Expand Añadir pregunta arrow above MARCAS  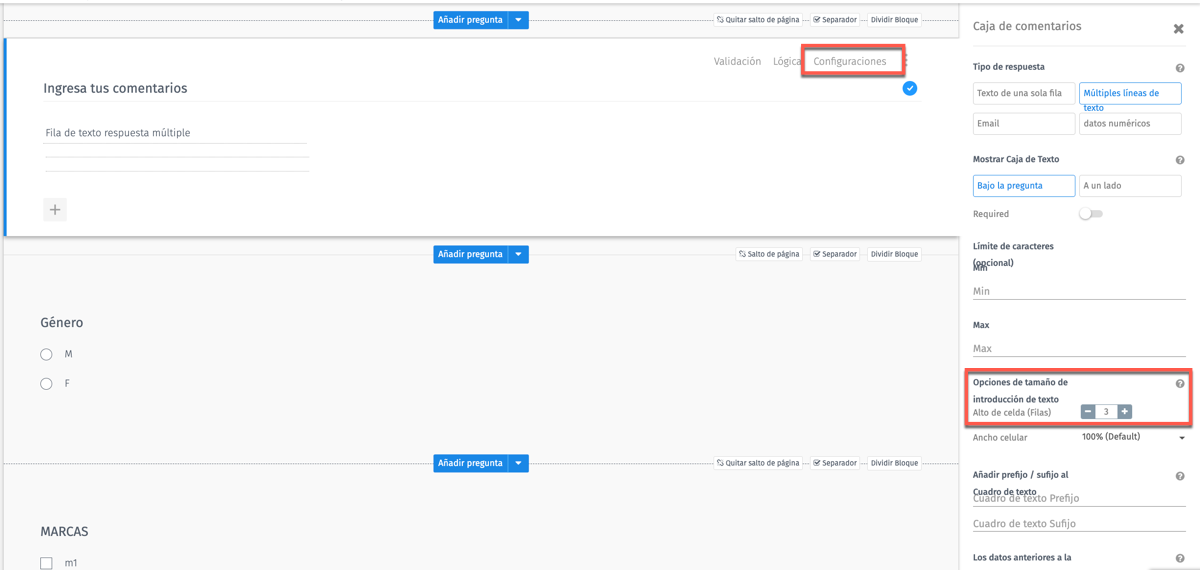pos(518,463)
